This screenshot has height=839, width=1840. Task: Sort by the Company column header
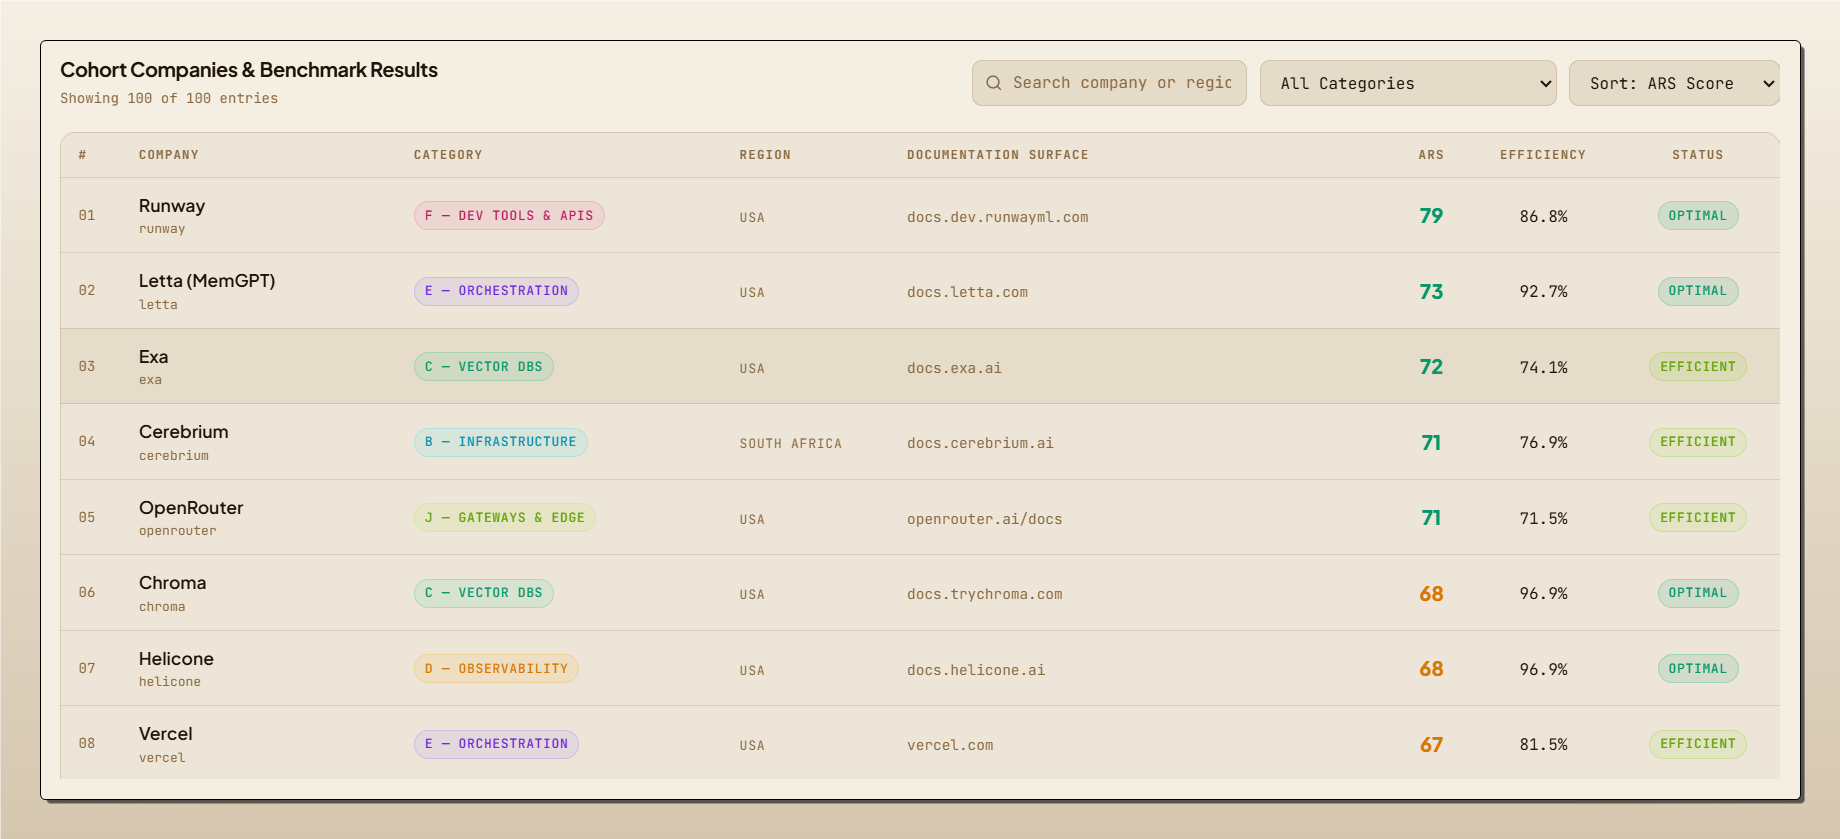pyautogui.click(x=169, y=155)
